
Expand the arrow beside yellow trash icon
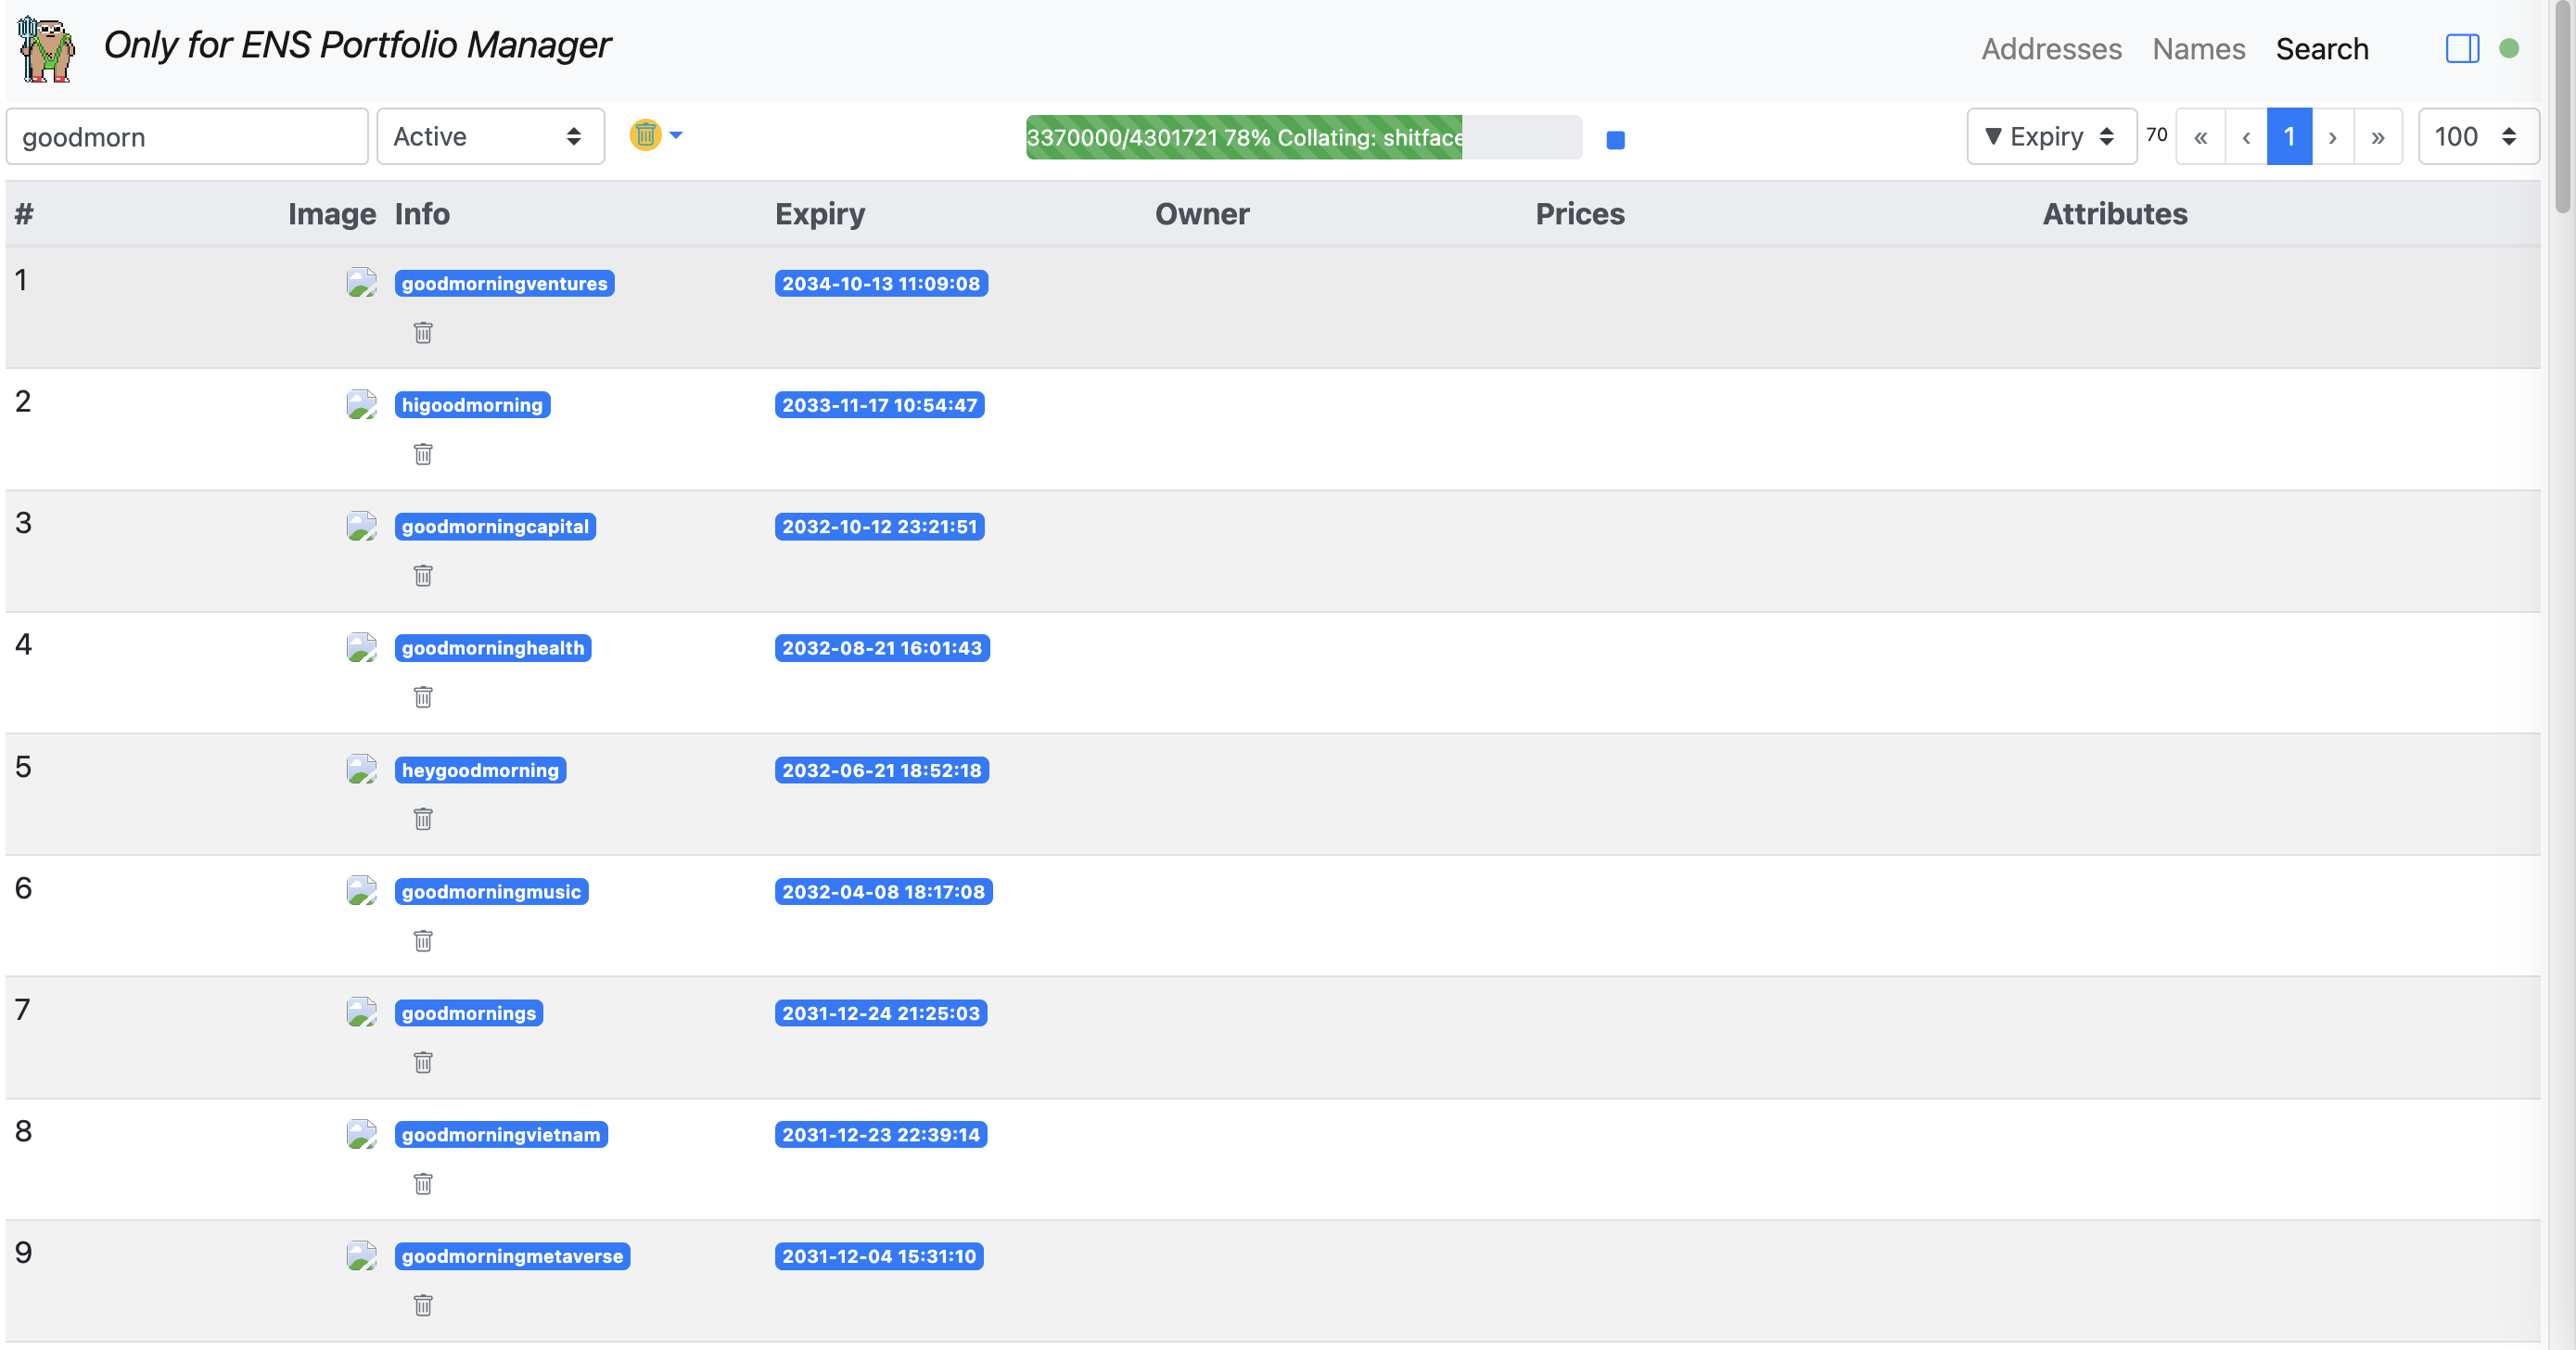click(x=676, y=134)
